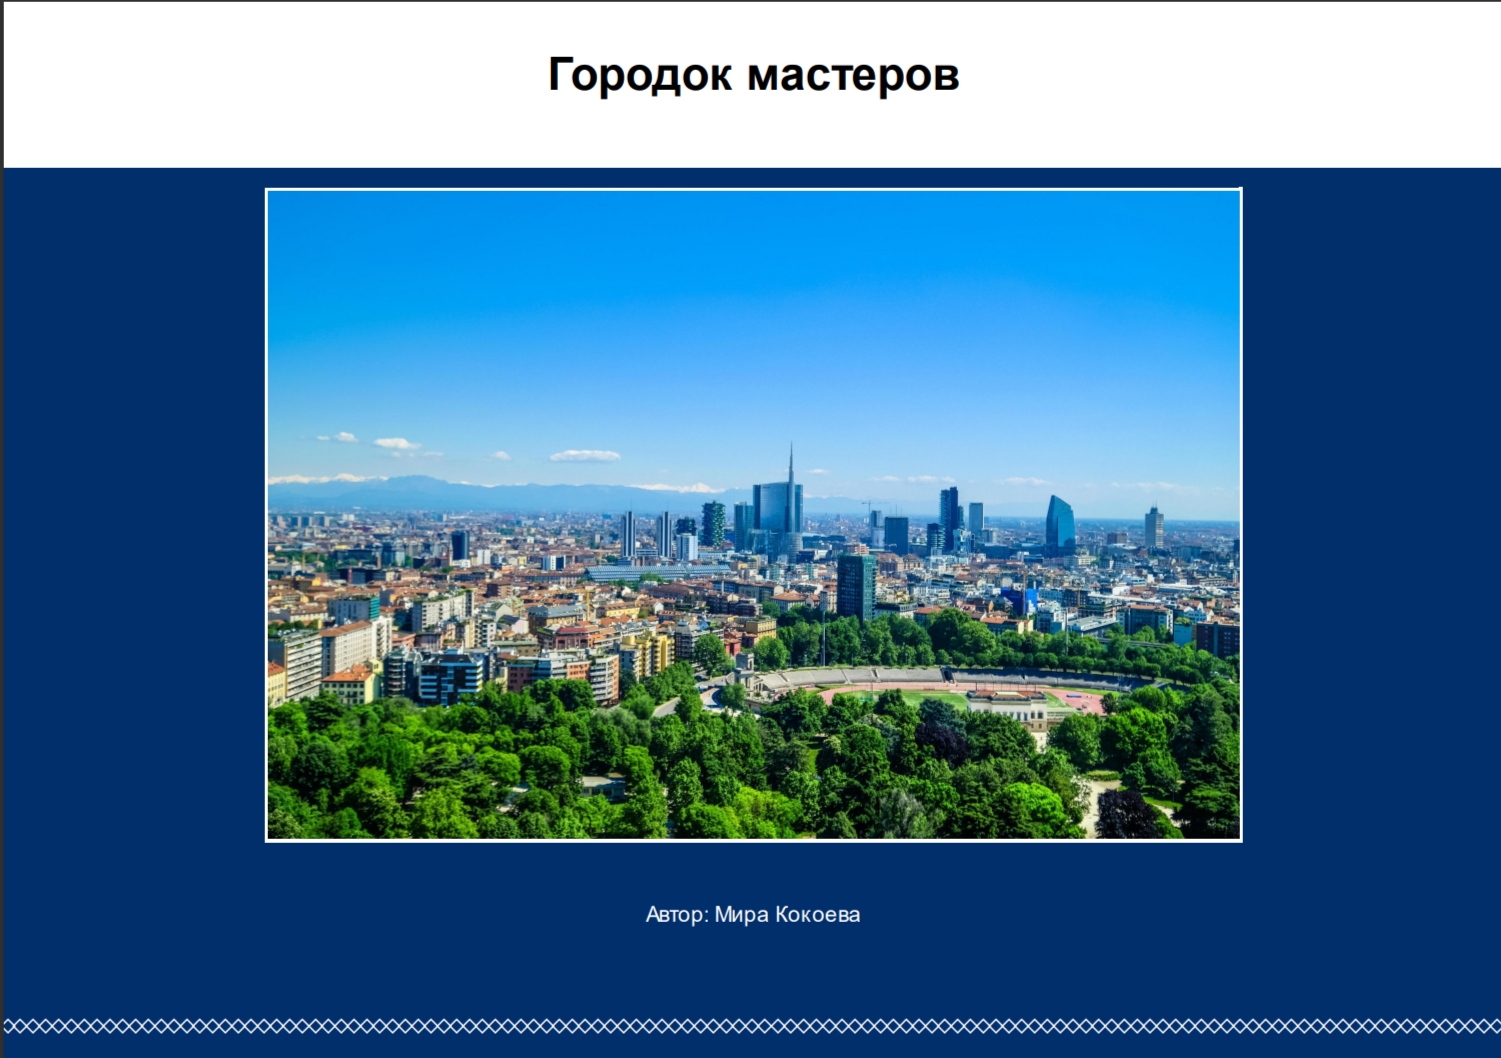Click the title "Городок мастеров"
This screenshot has height=1058, width=1501.
(753, 75)
